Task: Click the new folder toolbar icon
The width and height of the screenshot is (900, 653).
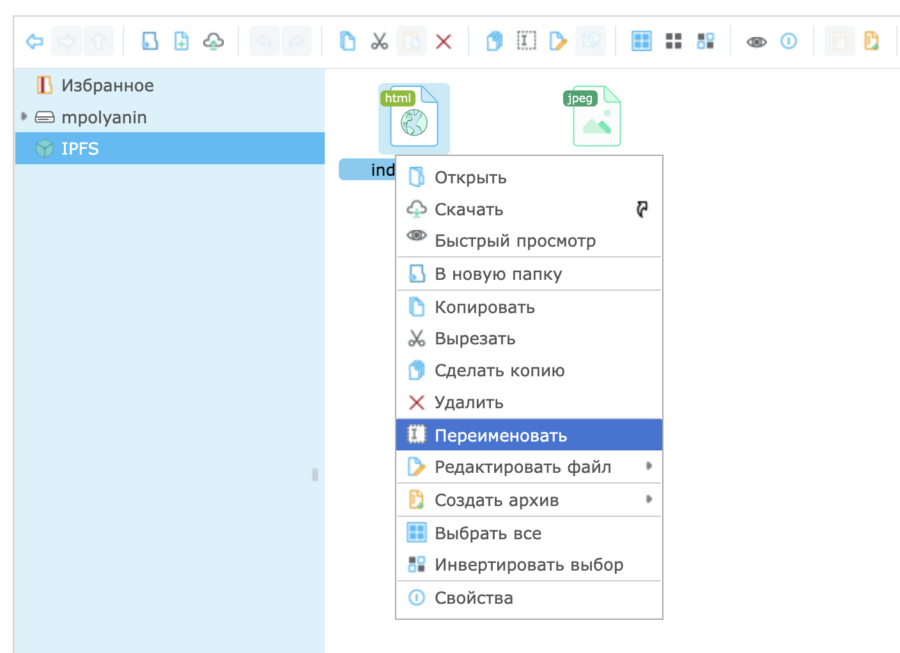Action: coord(150,41)
